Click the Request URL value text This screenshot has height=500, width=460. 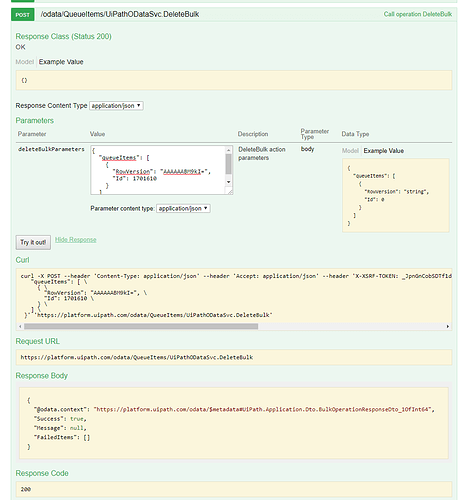point(137,357)
